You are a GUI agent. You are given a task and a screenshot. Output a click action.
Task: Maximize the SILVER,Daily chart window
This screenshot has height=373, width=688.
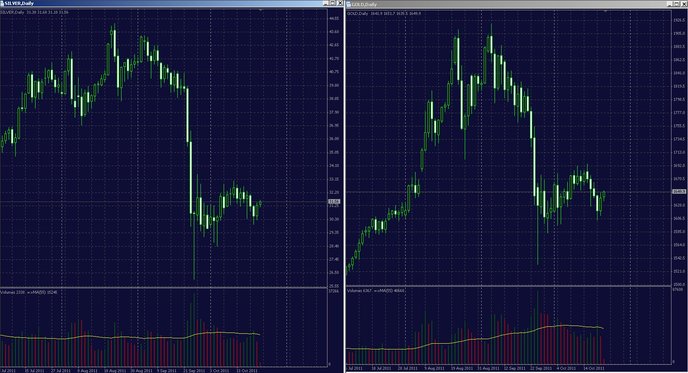pyautogui.click(x=333, y=3)
